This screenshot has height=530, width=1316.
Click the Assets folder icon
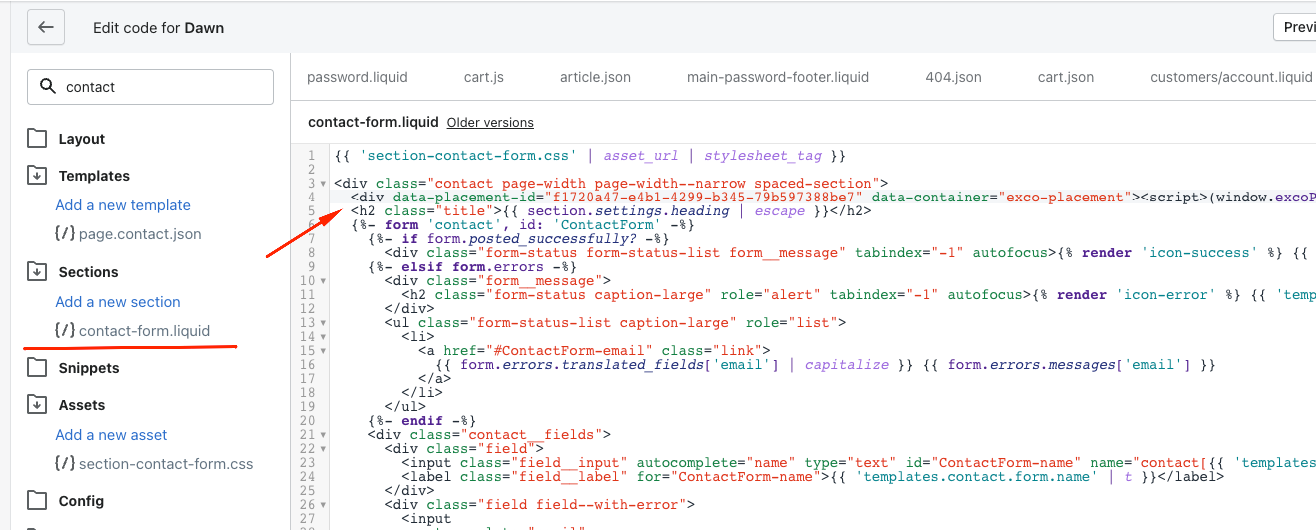point(37,405)
